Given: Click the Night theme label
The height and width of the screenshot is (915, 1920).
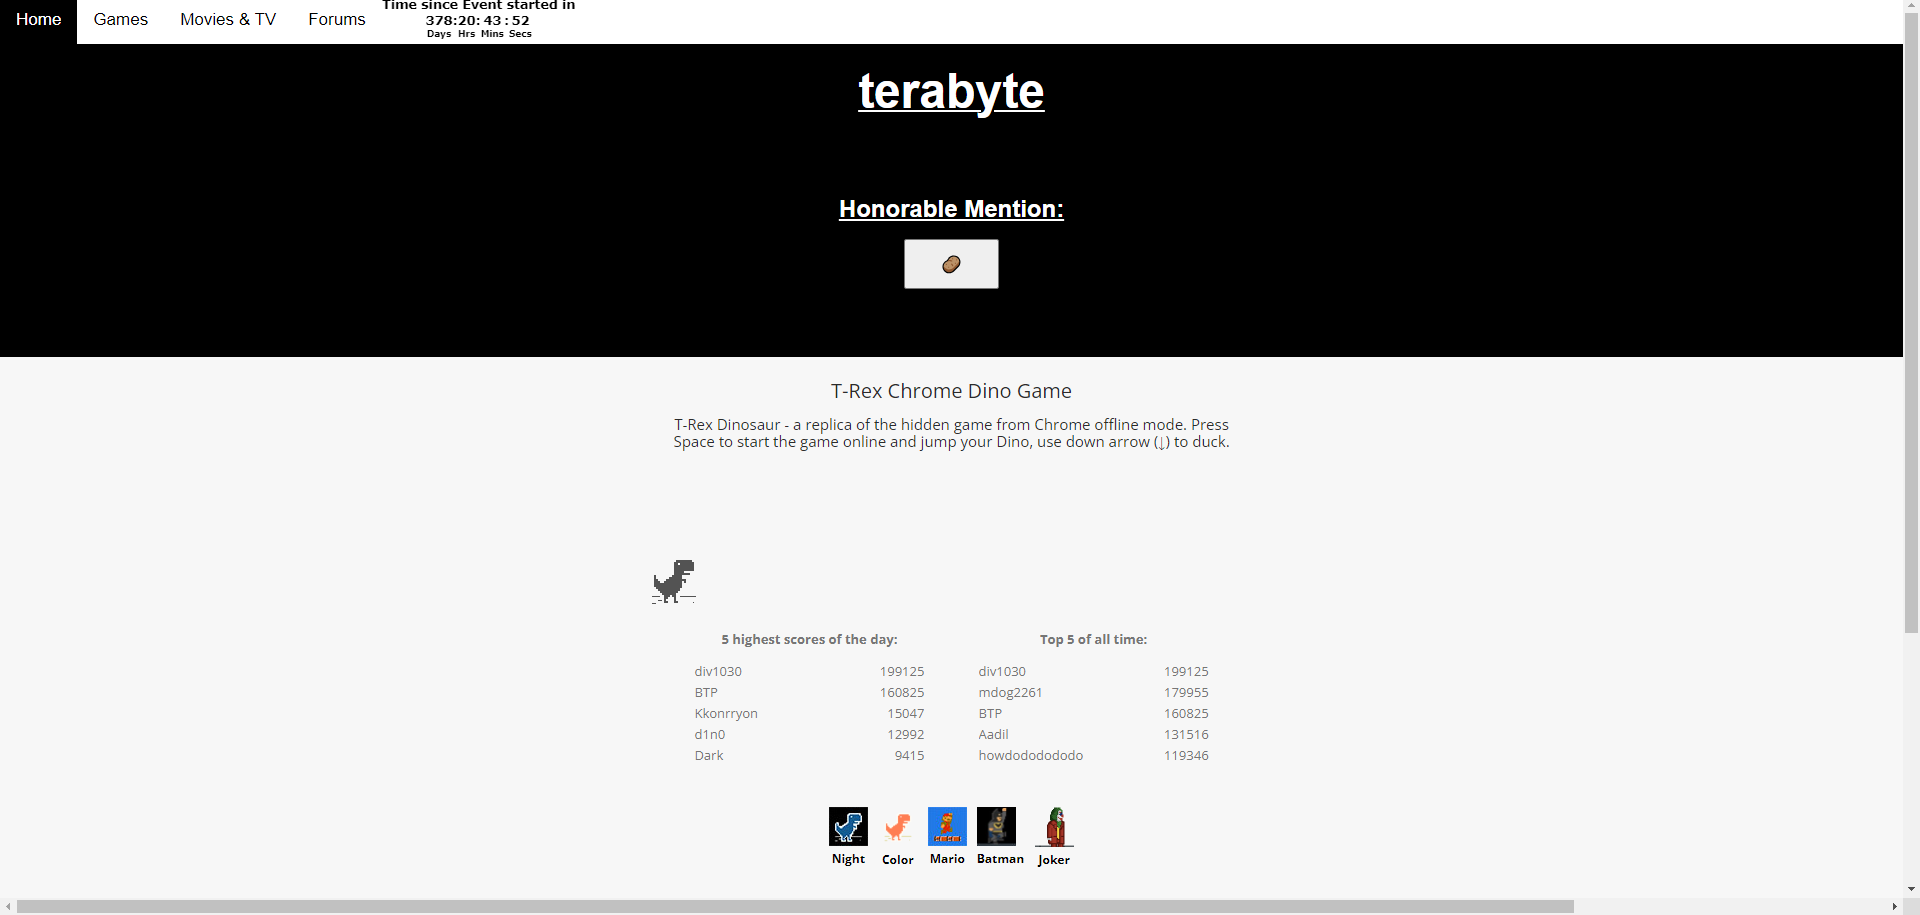Looking at the screenshot, I should point(848,859).
